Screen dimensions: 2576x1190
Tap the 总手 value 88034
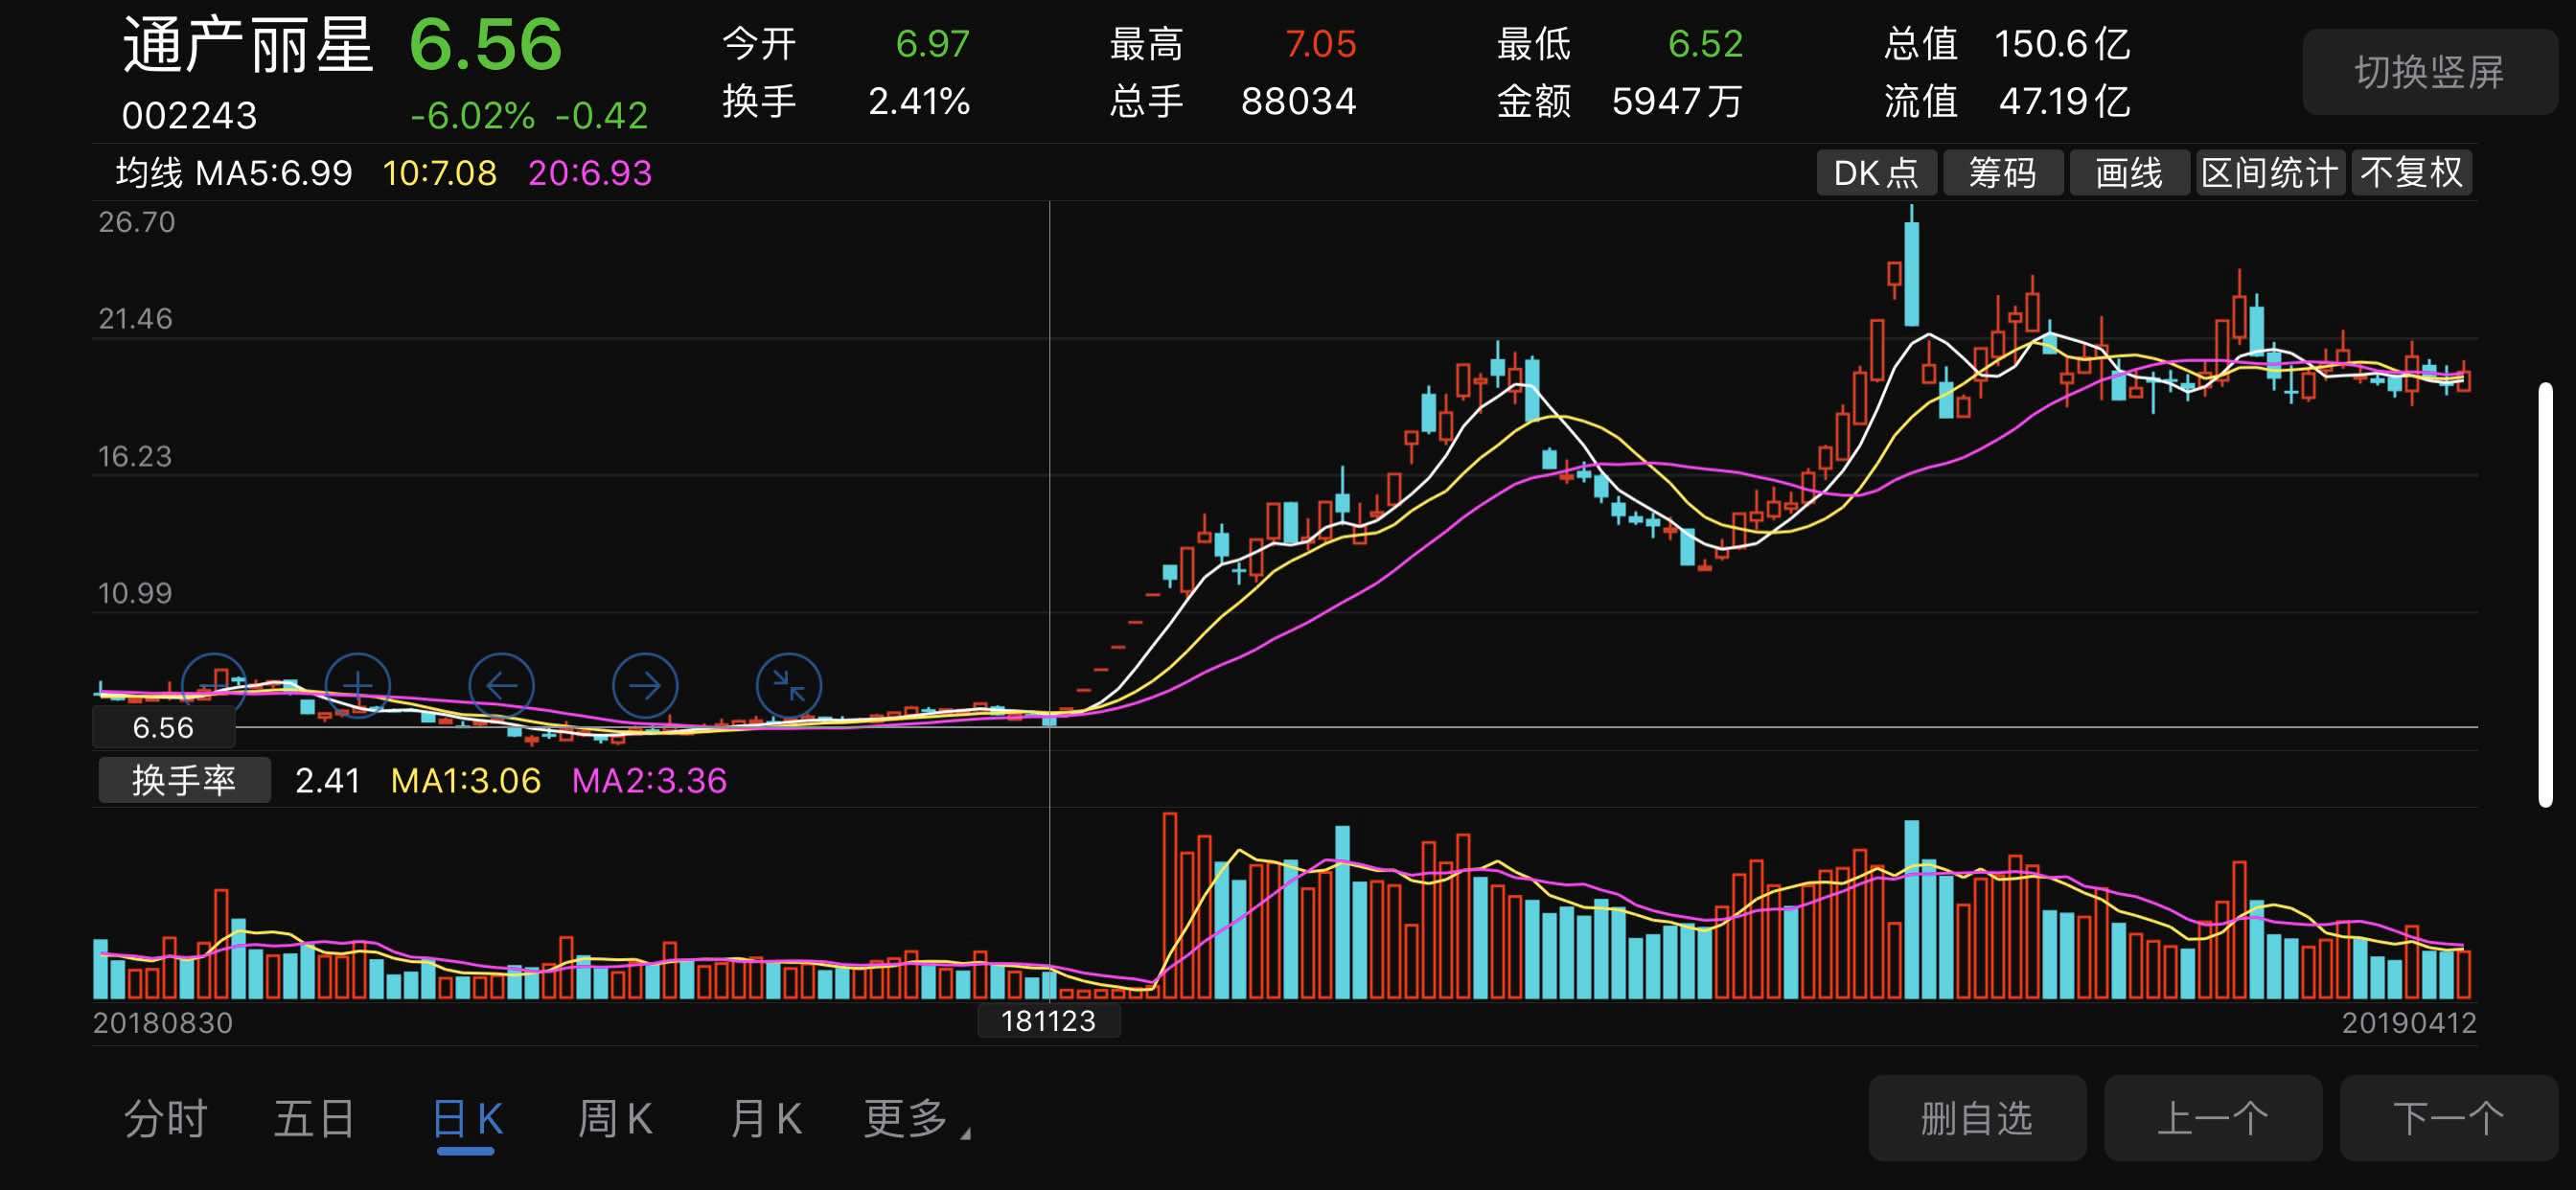[1298, 101]
